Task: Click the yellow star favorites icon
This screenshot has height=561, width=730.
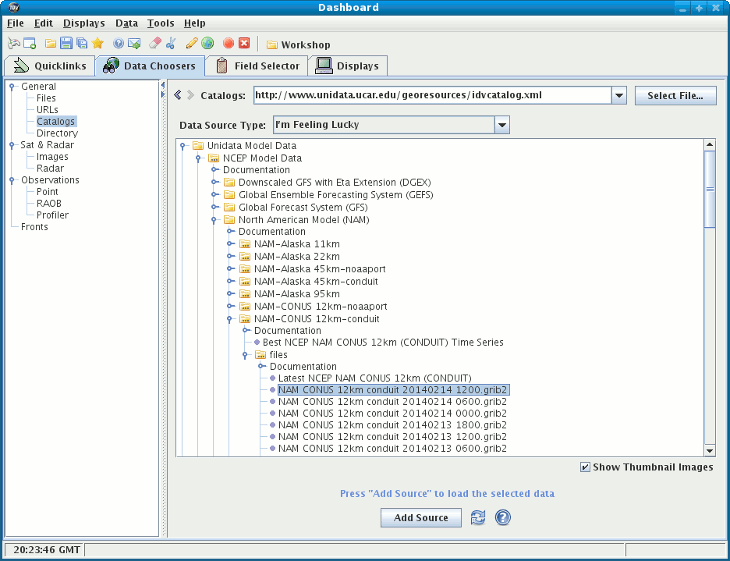Action: (x=98, y=44)
